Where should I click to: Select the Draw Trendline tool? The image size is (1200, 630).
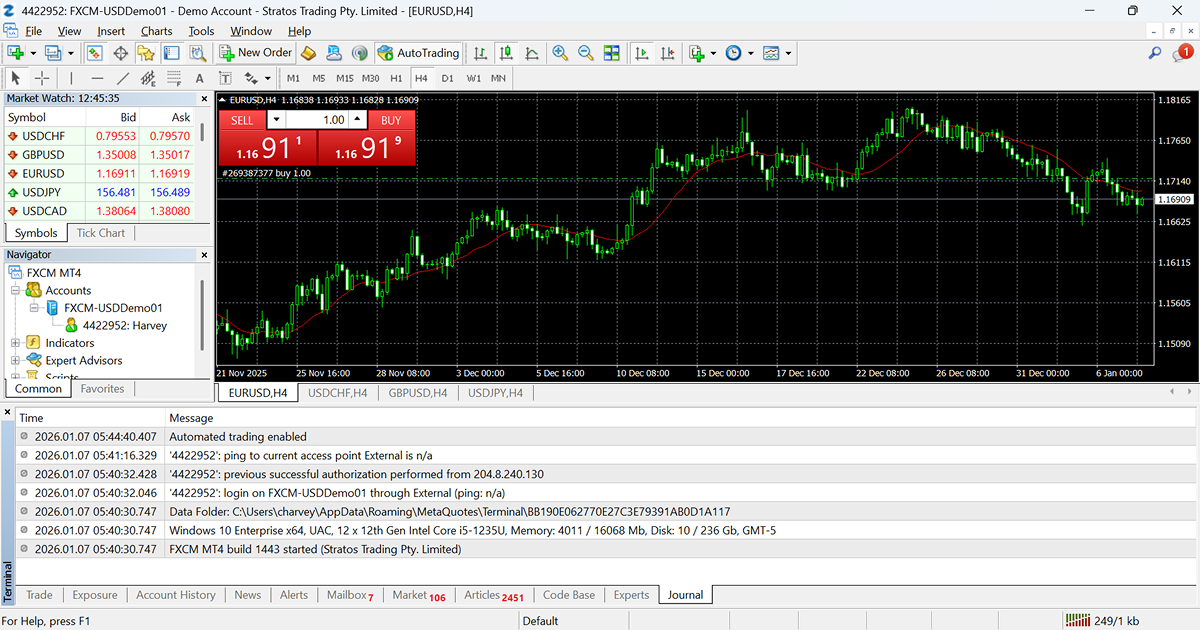click(123, 78)
